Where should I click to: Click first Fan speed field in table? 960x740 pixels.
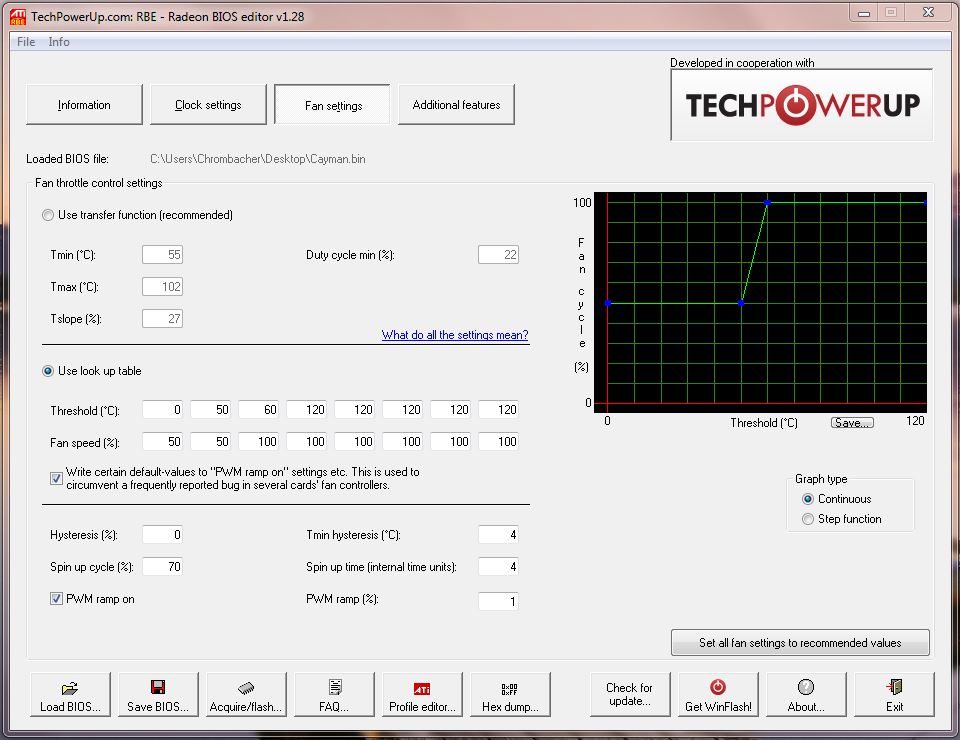click(x=162, y=441)
